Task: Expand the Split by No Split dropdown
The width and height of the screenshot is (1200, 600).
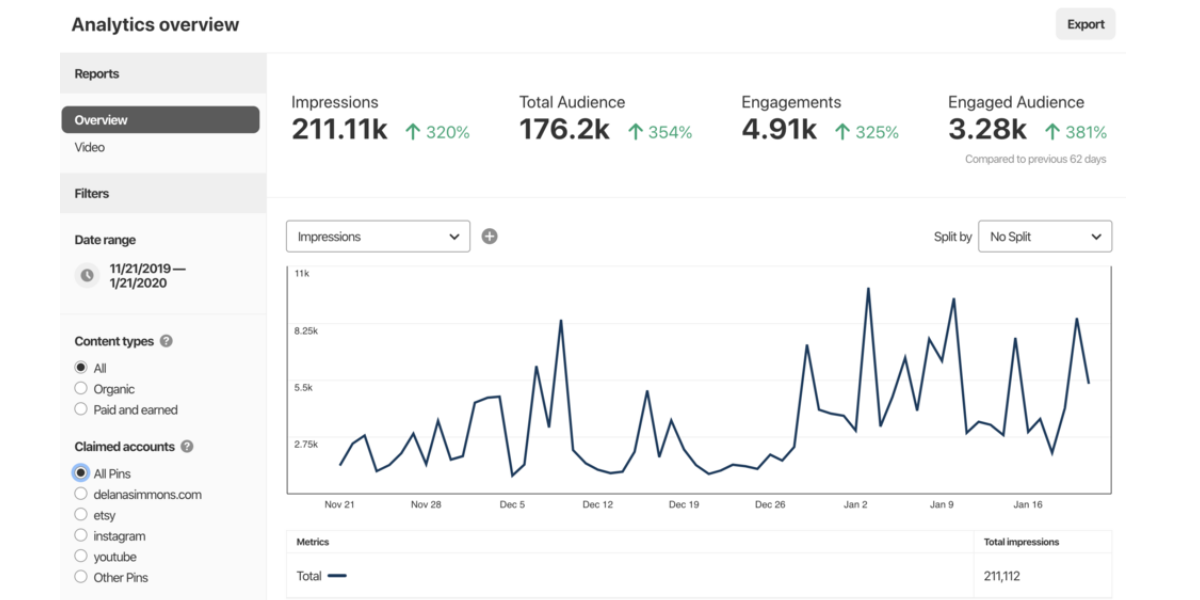Action: coord(1044,237)
